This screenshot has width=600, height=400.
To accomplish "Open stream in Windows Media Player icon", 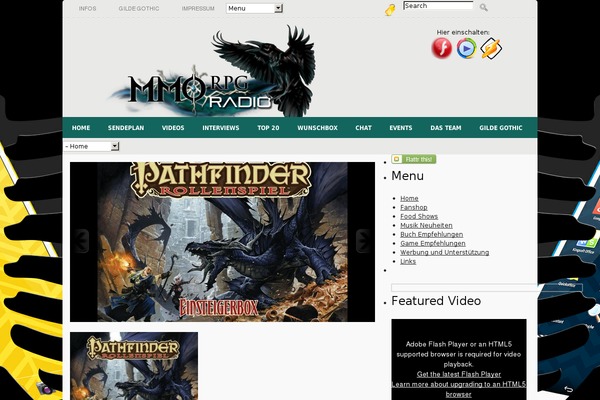I will 466,48.
